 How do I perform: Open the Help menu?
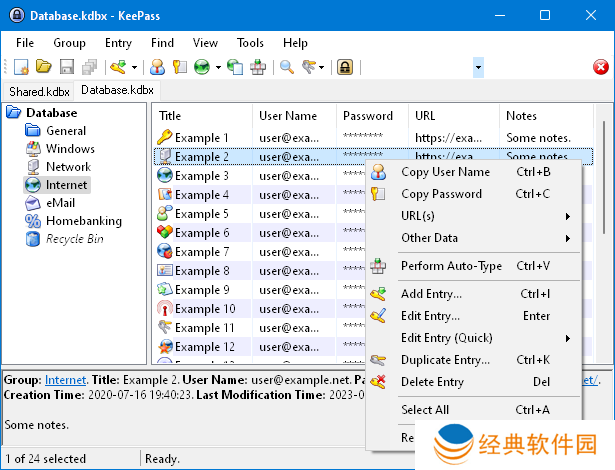click(295, 43)
